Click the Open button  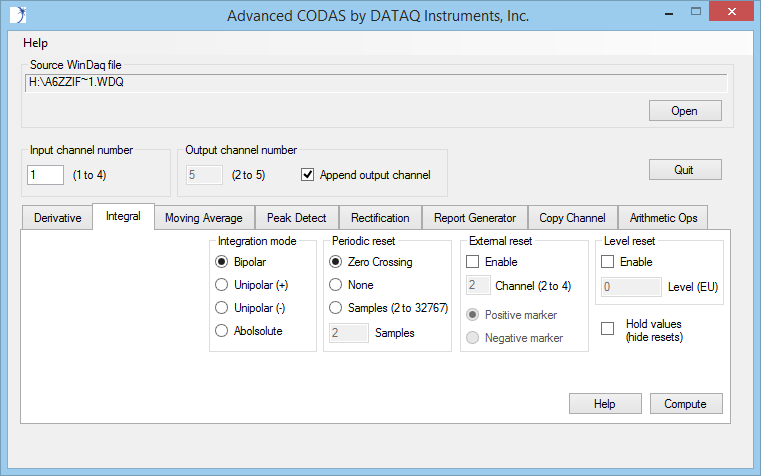pos(685,111)
